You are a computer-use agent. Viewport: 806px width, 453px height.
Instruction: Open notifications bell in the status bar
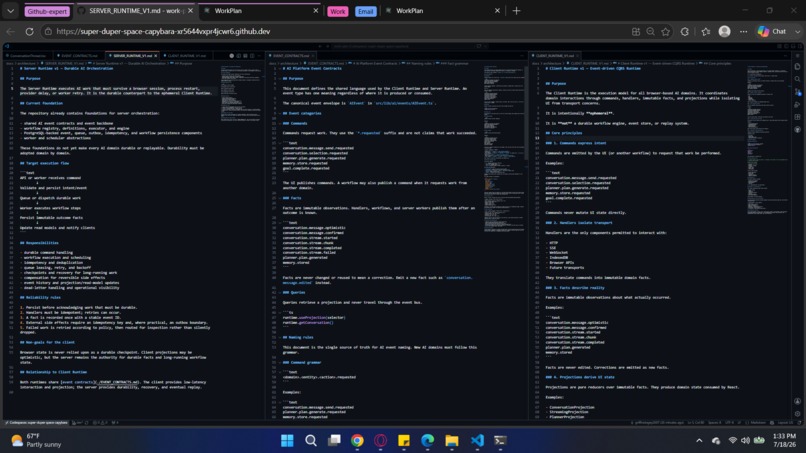[800, 423]
